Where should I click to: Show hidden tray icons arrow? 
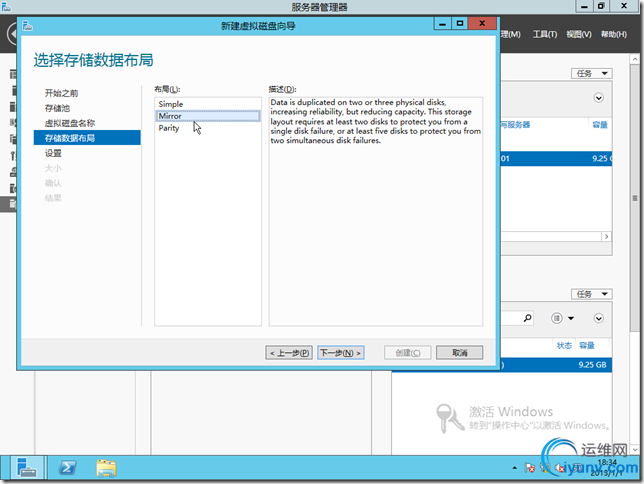[514, 468]
